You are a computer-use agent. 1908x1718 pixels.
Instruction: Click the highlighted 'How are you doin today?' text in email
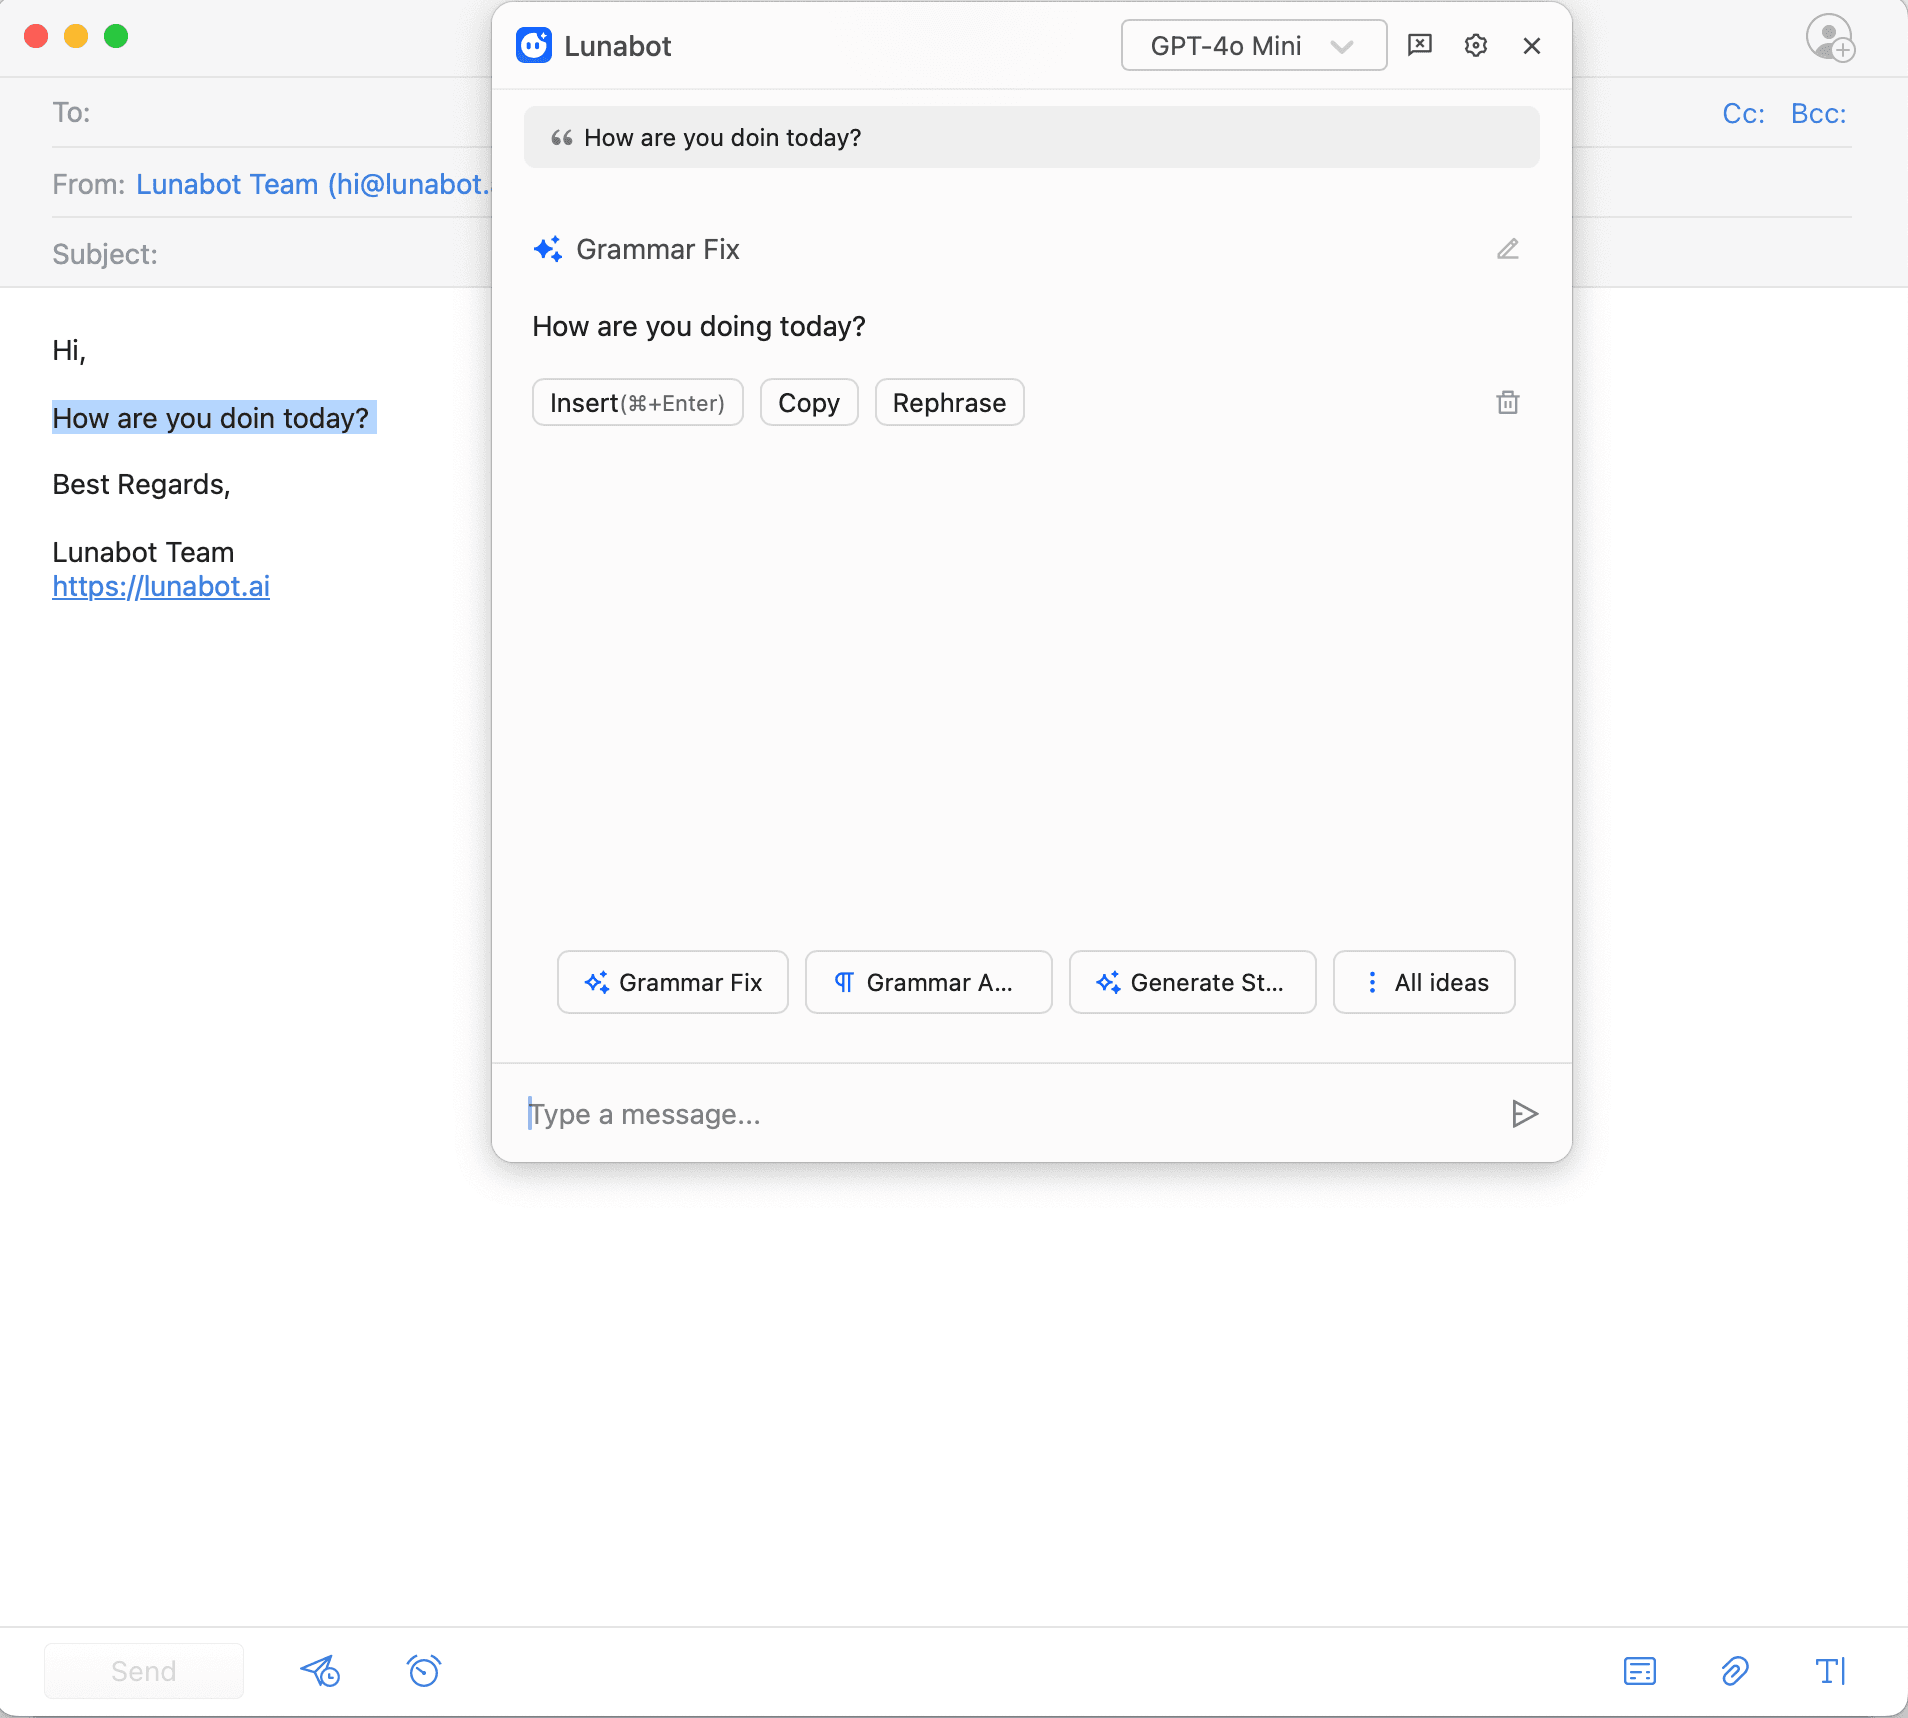213,418
